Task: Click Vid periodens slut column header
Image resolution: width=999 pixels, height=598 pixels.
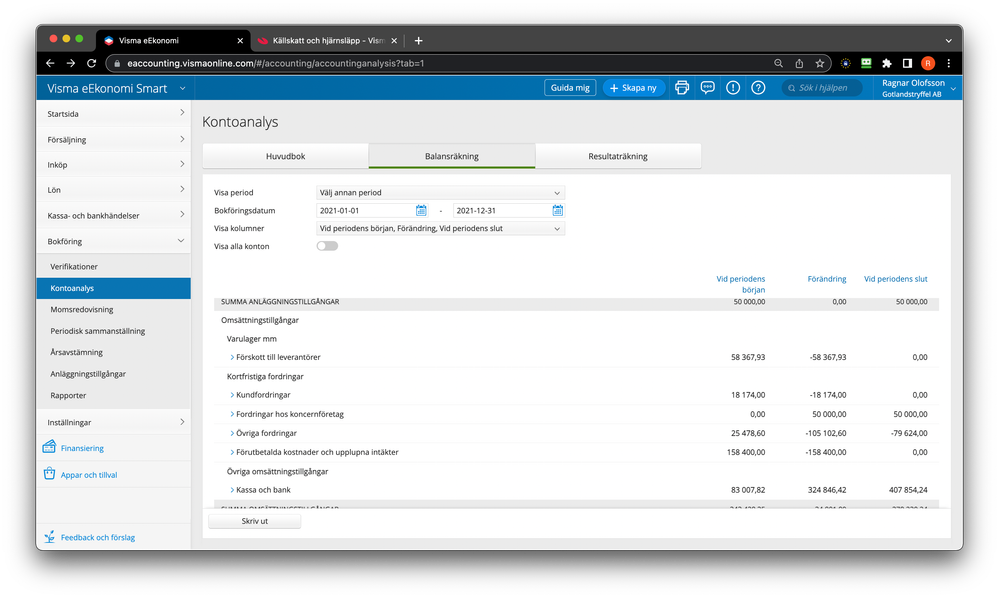Action: [x=896, y=279]
